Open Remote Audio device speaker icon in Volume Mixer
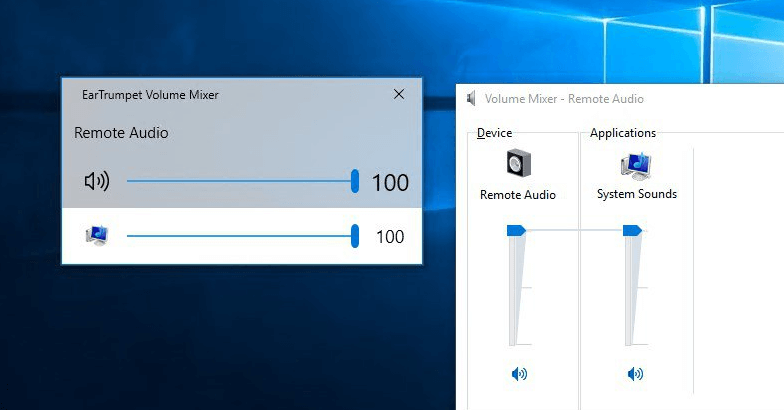The image size is (784, 410). [x=518, y=163]
